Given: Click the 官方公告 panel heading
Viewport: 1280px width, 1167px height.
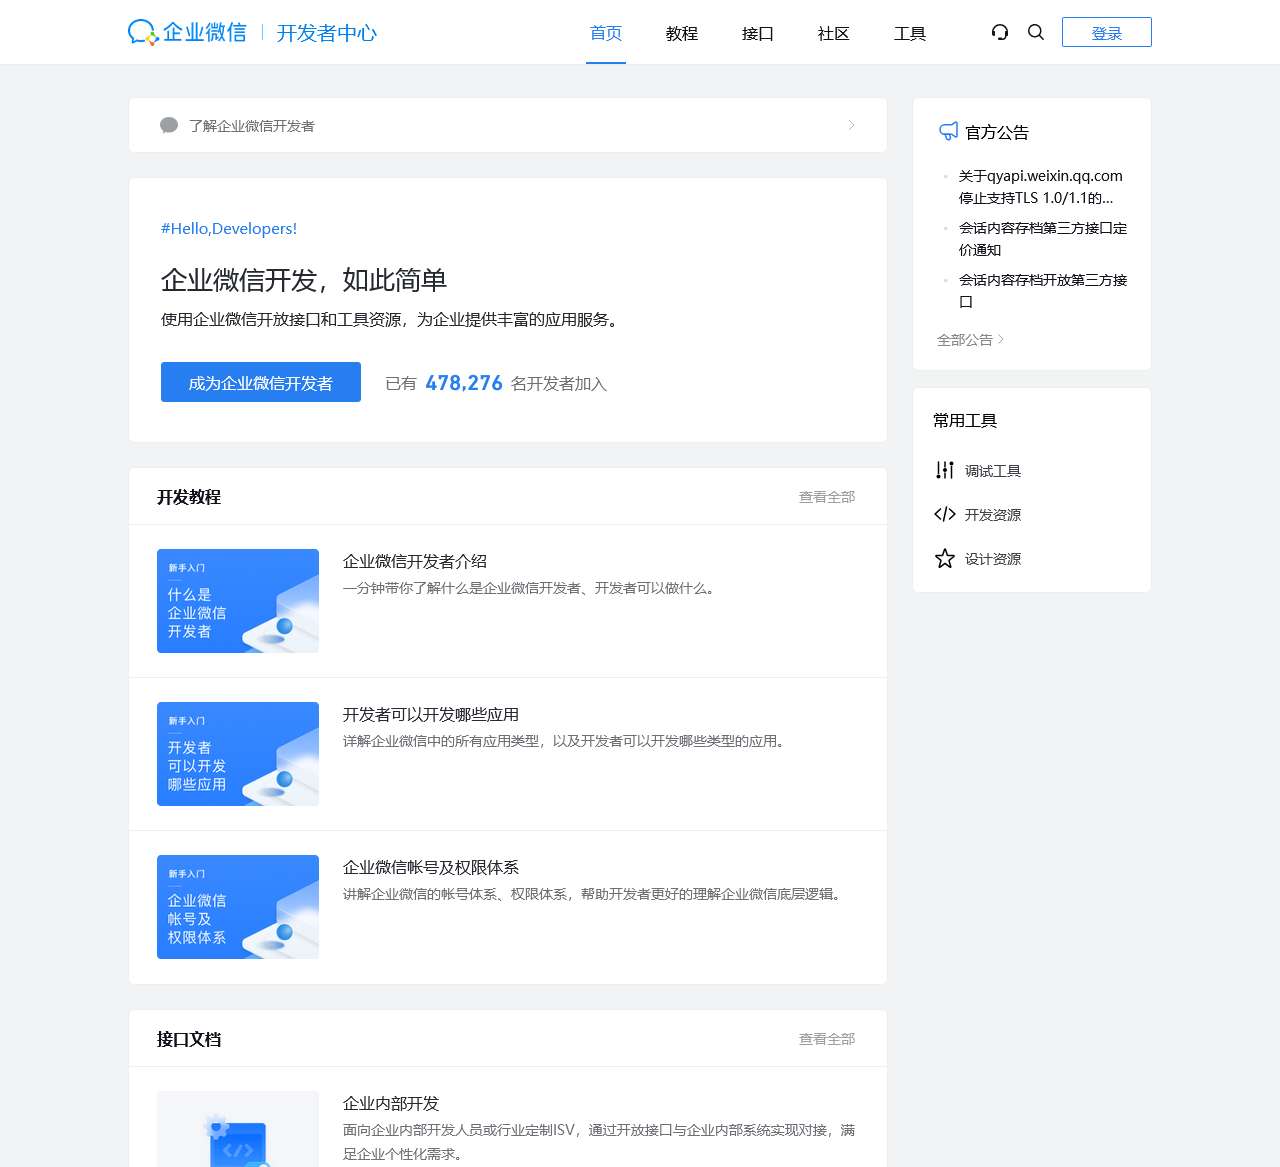Looking at the screenshot, I should click(x=997, y=132).
